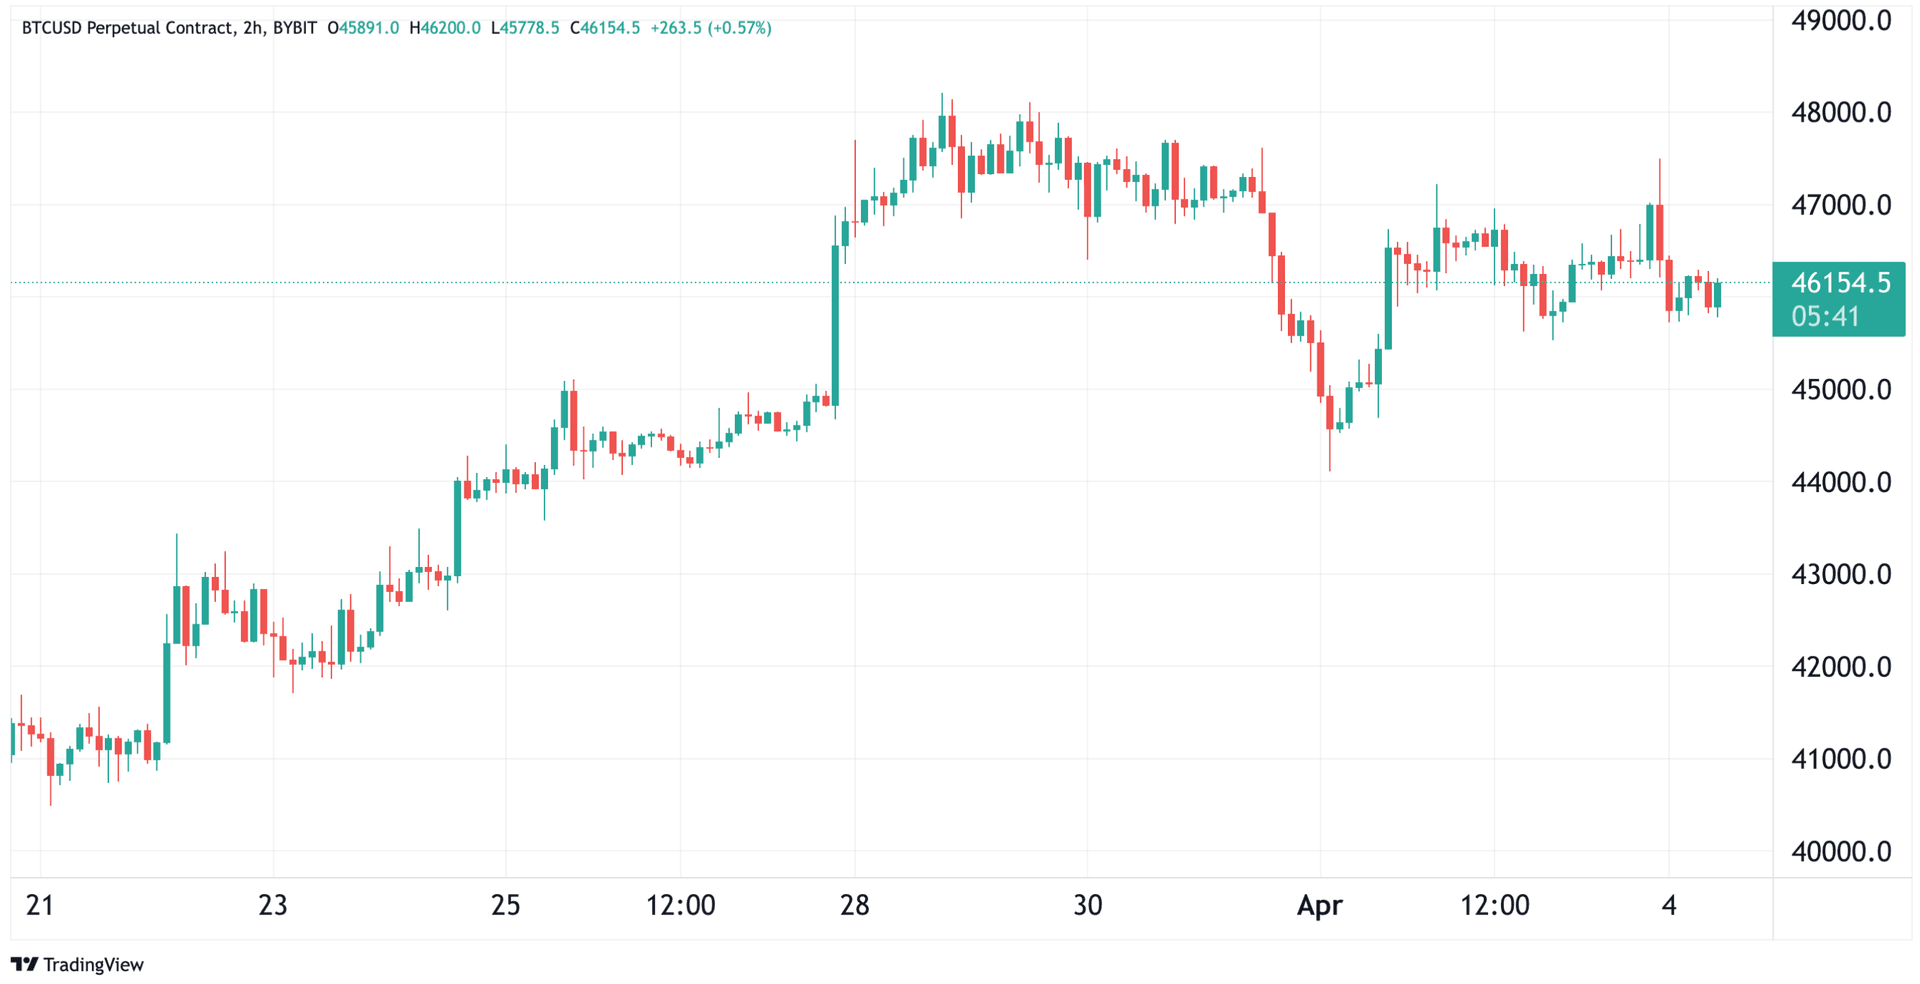The image size is (1920, 984).
Task: Select the 30 date label on time axis
Action: (1087, 905)
